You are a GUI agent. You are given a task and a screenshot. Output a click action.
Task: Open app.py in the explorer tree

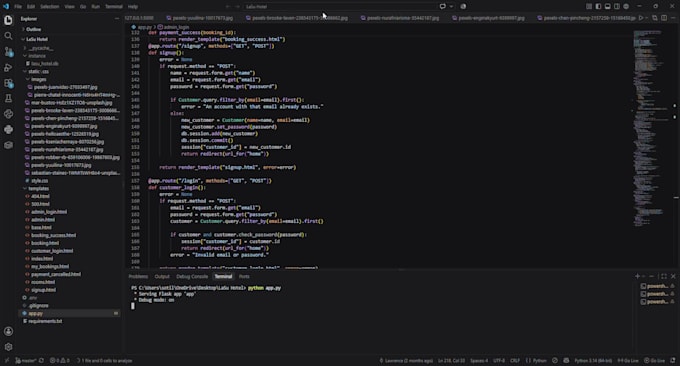pyautogui.click(x=35, y=313)
